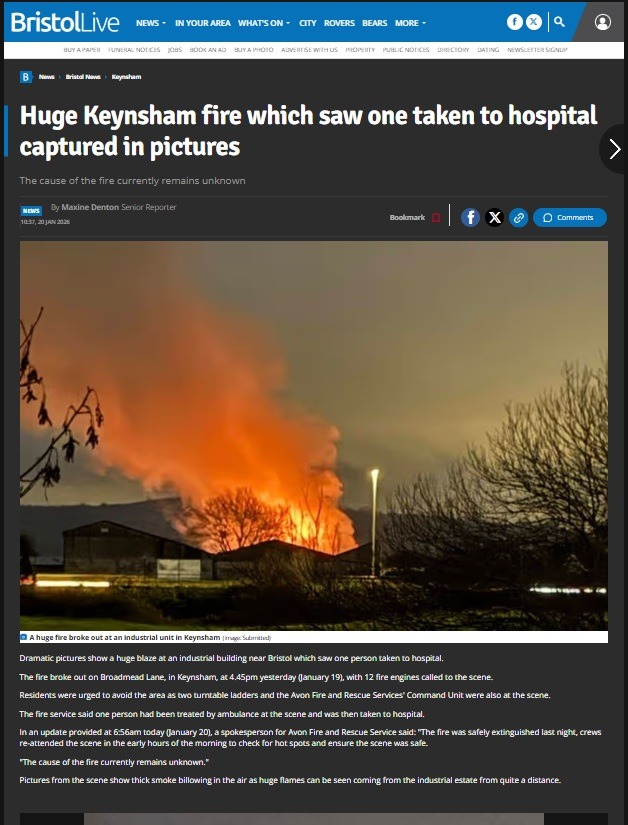Toggle the Bookmark for this article
This screenshot has width=628, height=825.
pos(414,217)
